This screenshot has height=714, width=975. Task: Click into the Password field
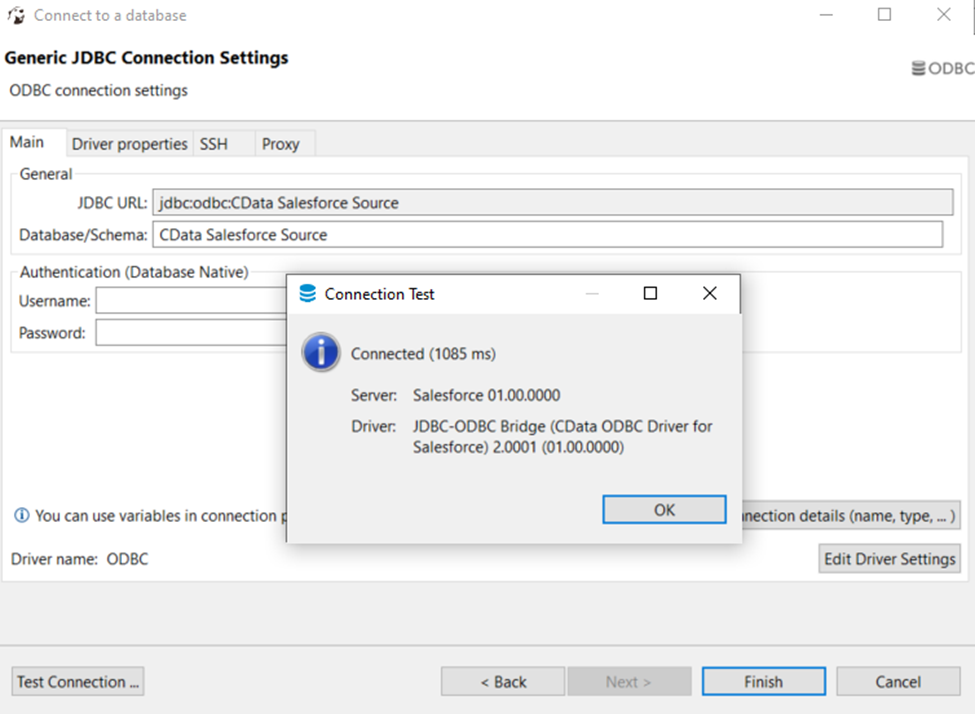[x=190, y=333]
